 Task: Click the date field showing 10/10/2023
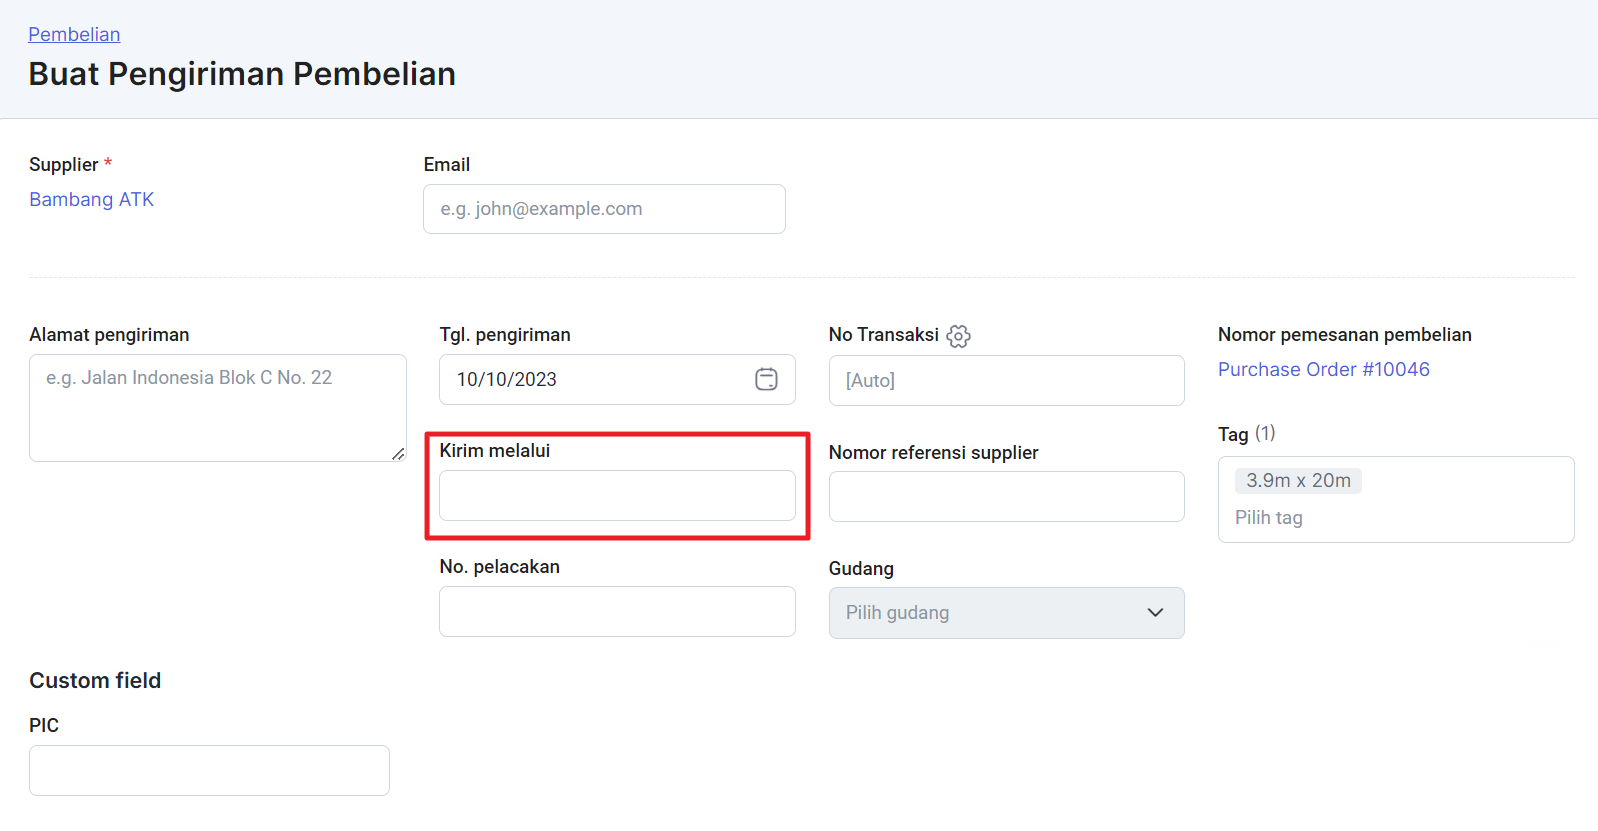(x=590, y=379)
